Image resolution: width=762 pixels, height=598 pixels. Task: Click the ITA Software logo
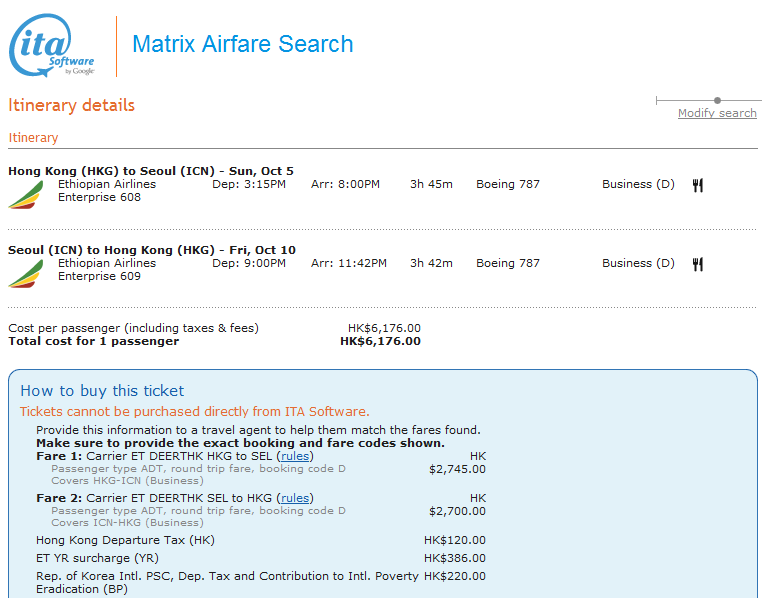(52, 46)
